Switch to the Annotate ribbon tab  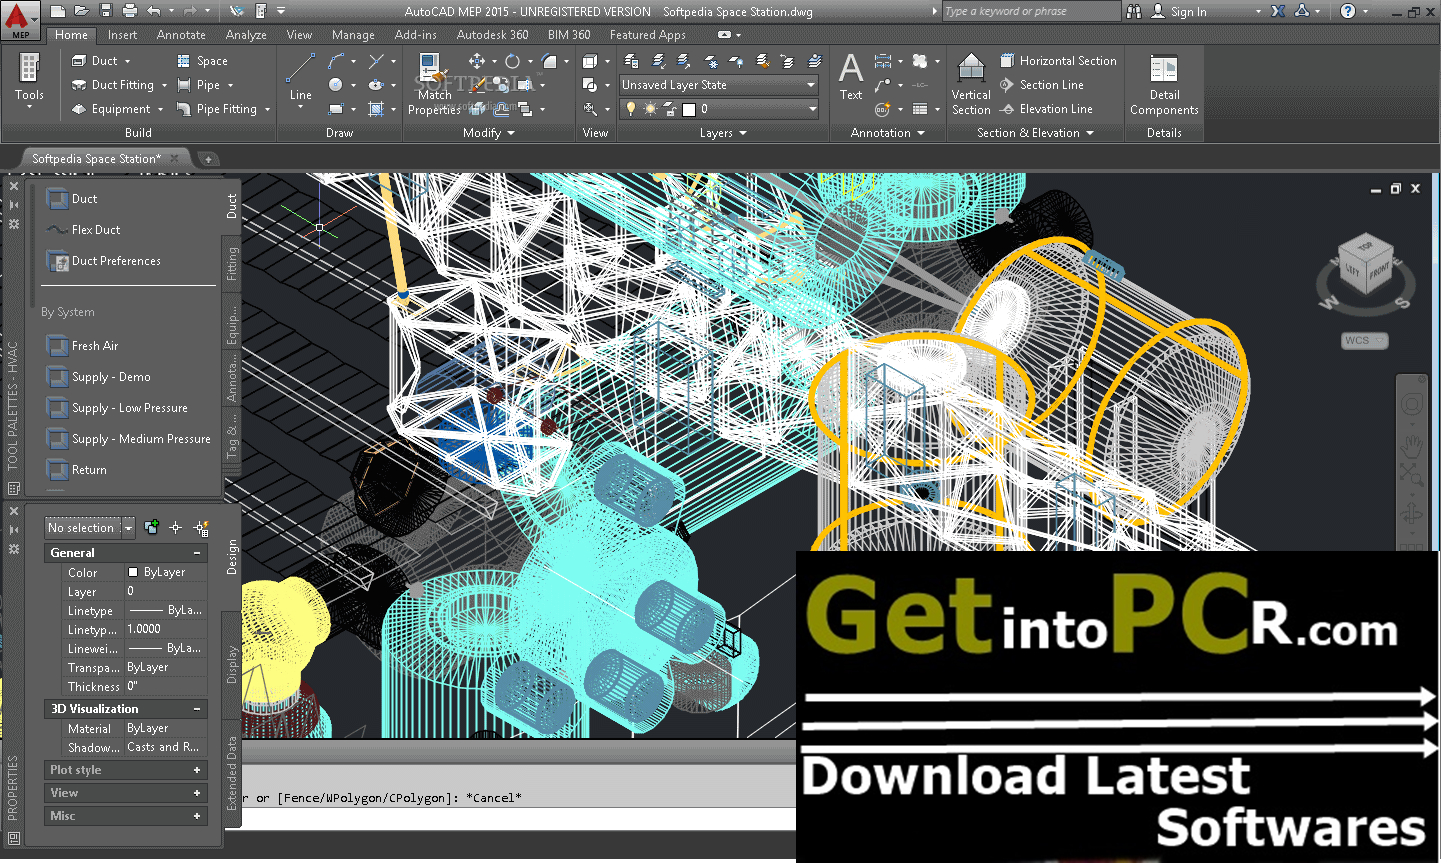181,35
